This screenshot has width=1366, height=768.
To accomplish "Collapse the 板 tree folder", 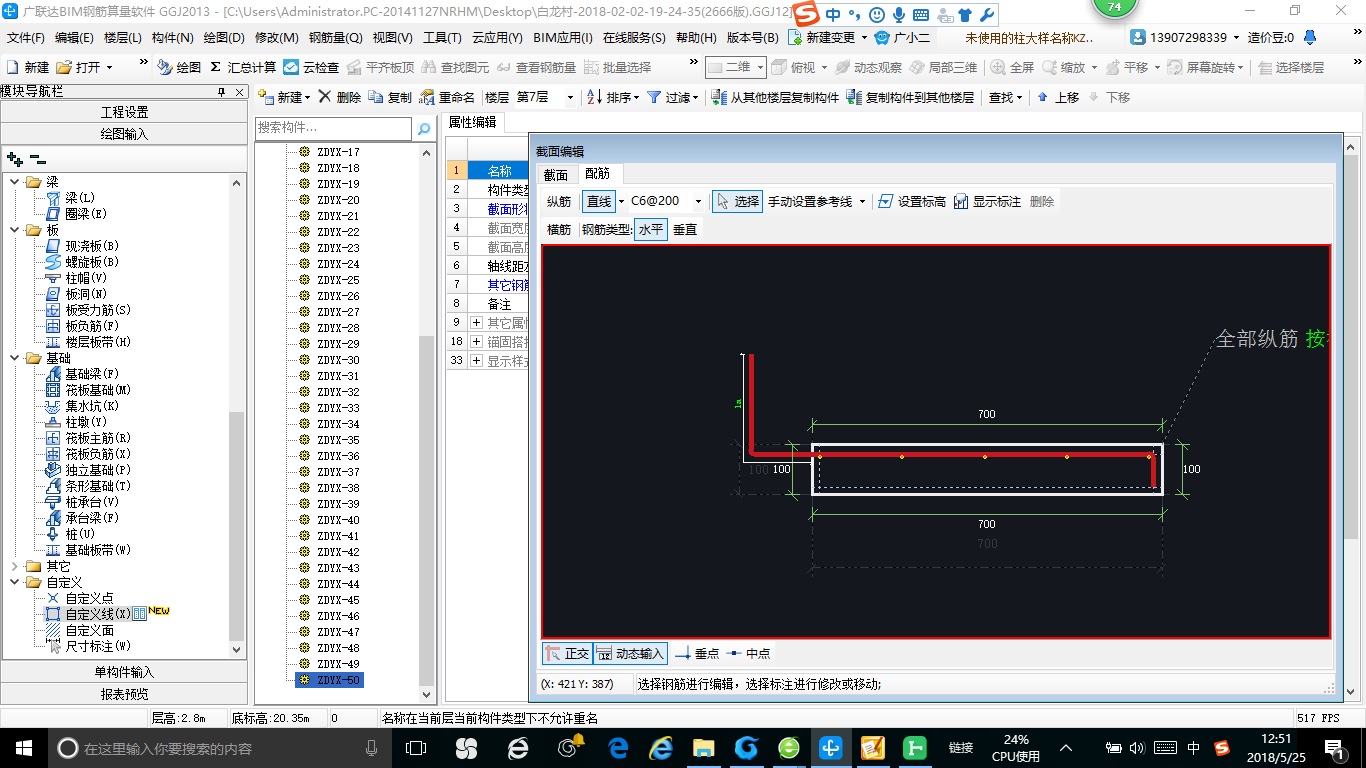I will pyautogui.click(x=15, y=230).
